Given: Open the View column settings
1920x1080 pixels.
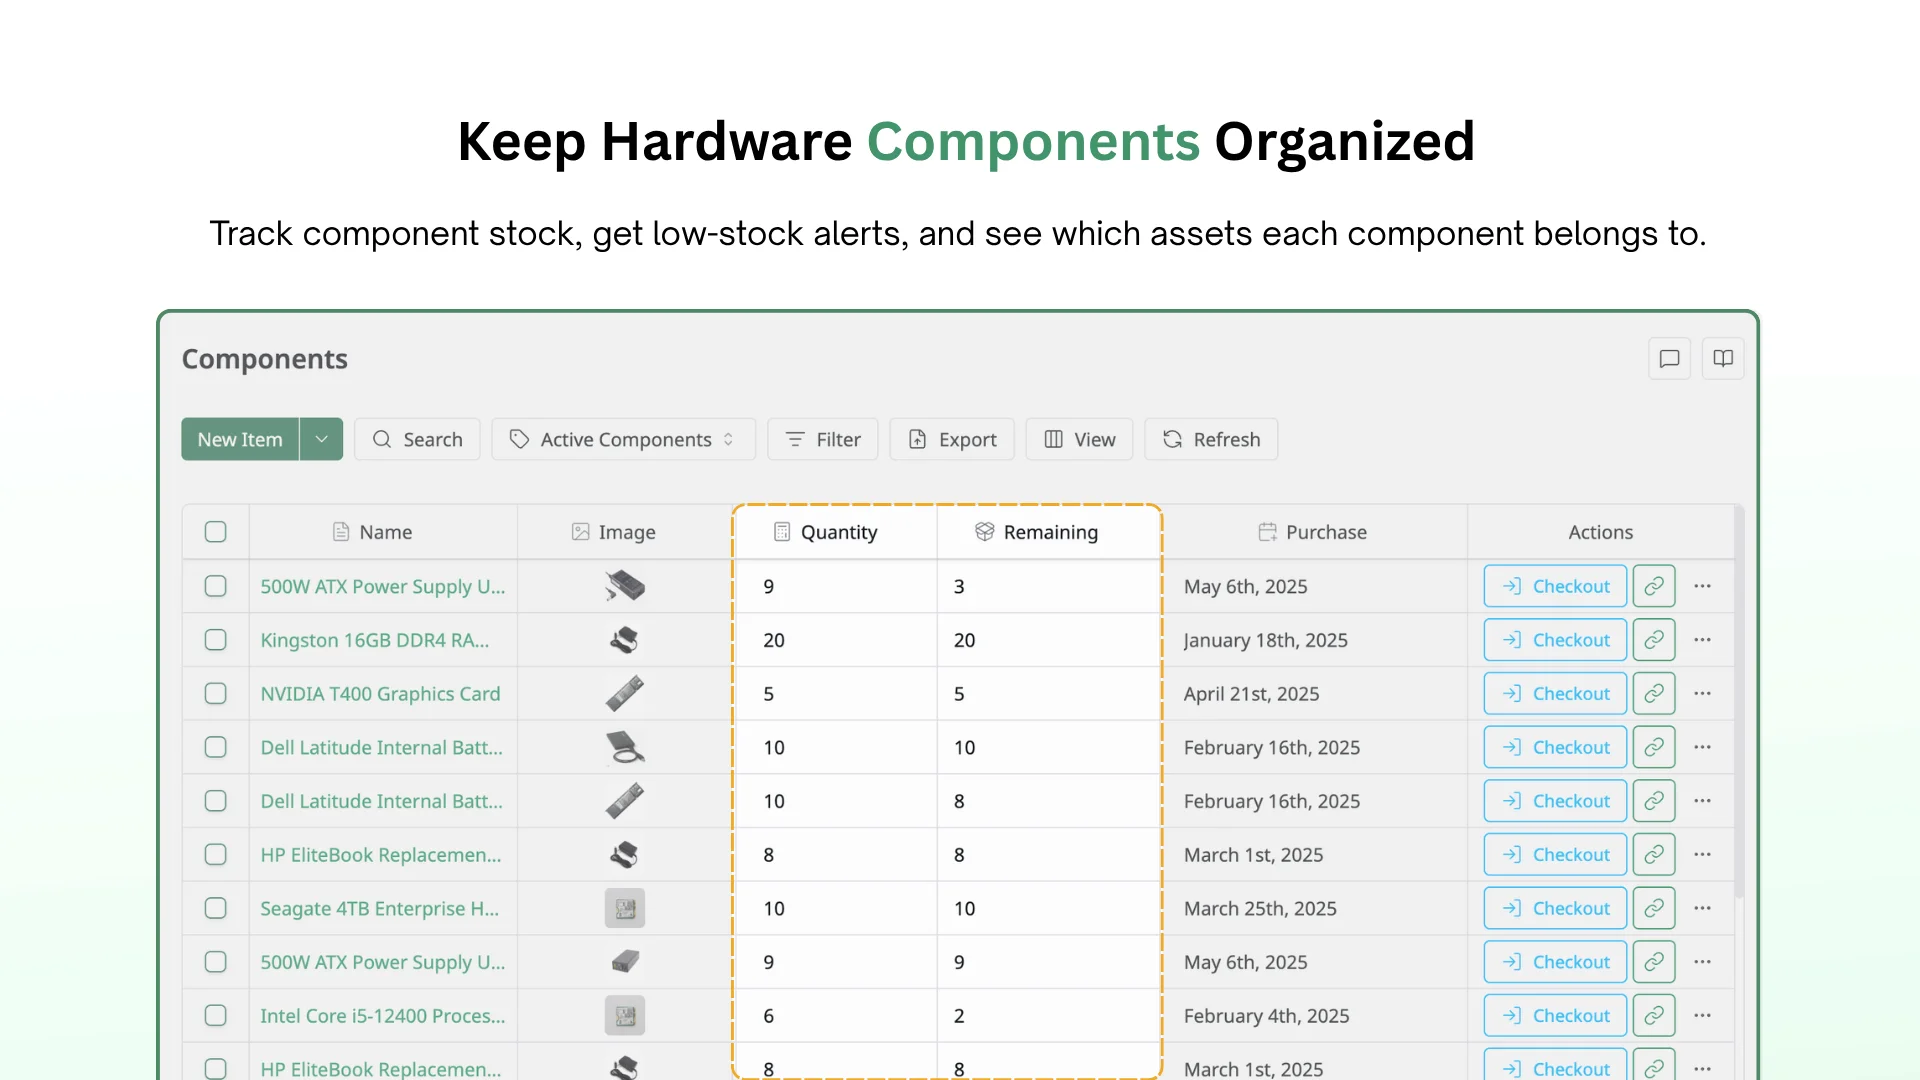Looking at the screenshot, I should coord(1080,439).
